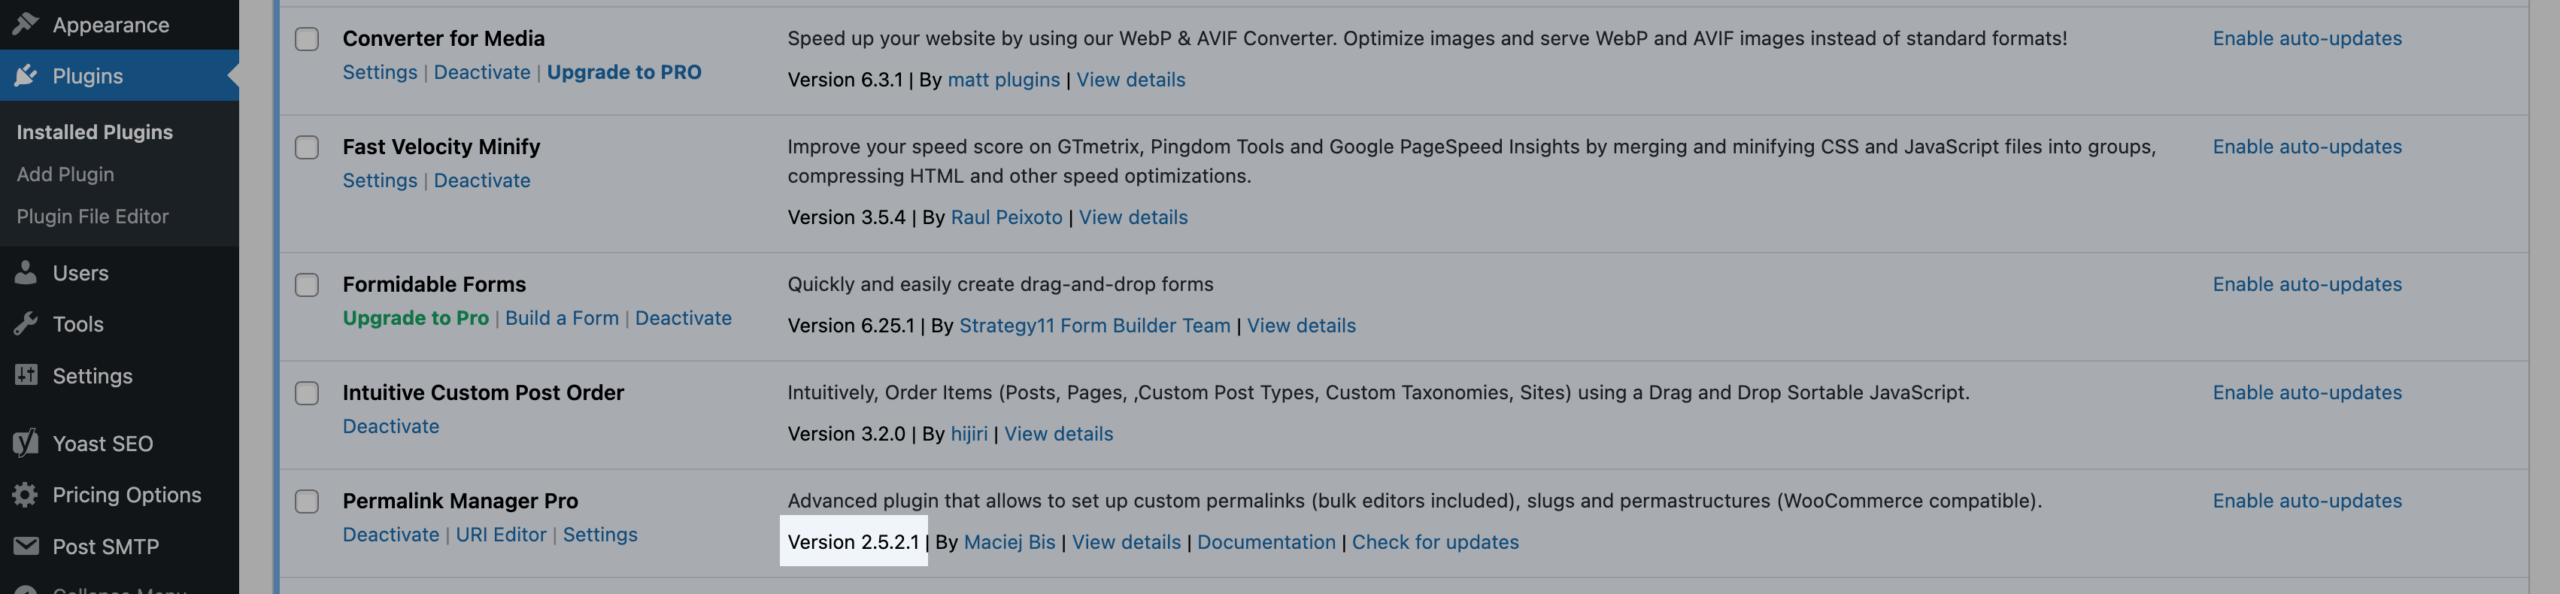Open URI Editor for Permalink Manager Pro
This screenshot has height=594, width=2560.
(x=500, y=534)
